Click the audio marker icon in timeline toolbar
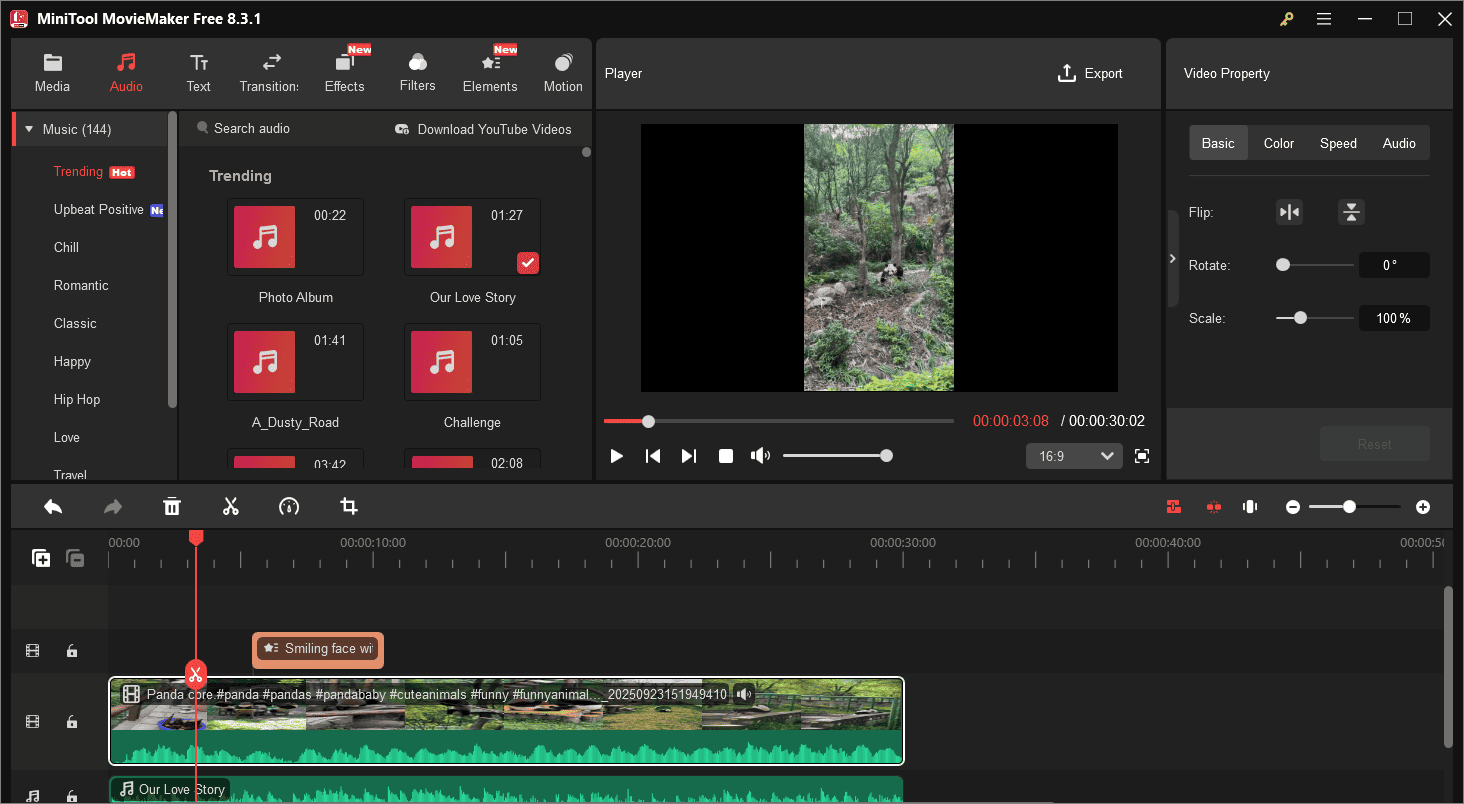1464x804 pixels. (1250, 507)
